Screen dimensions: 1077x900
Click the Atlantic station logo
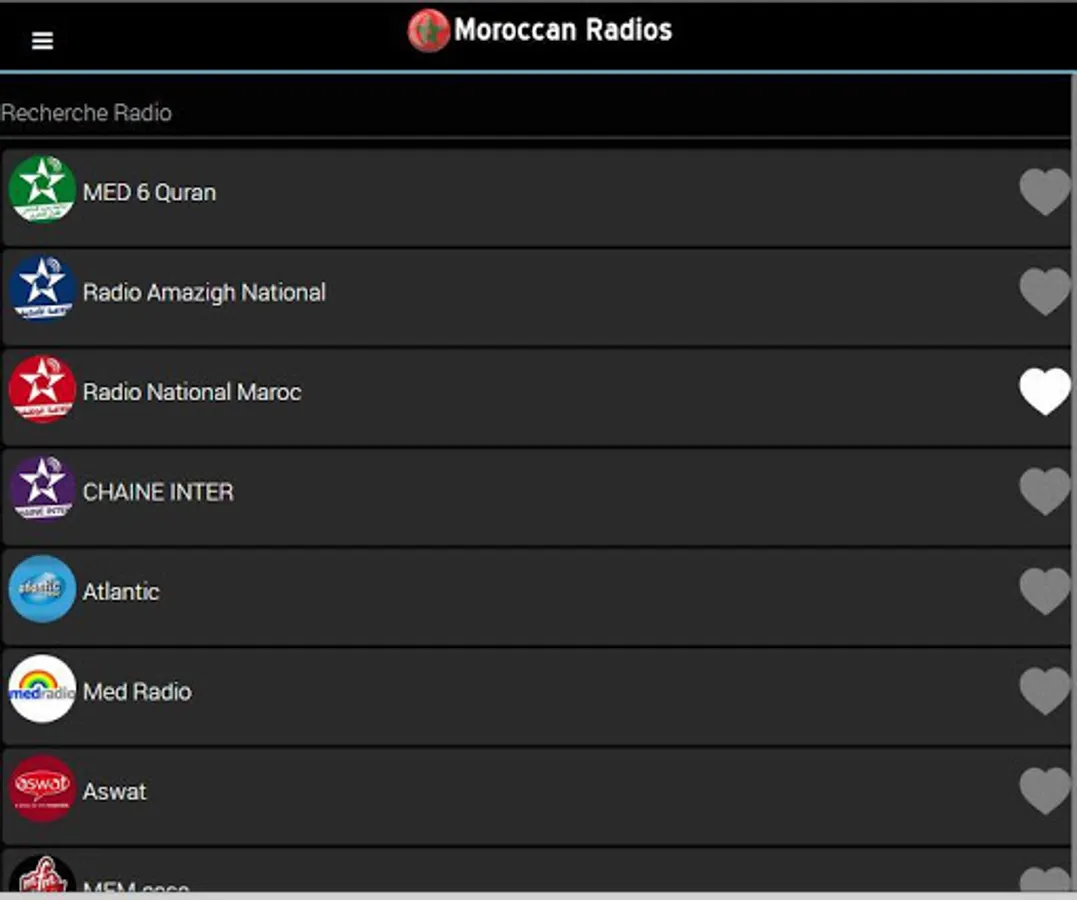pyautogui.click(x=42, y=589)
